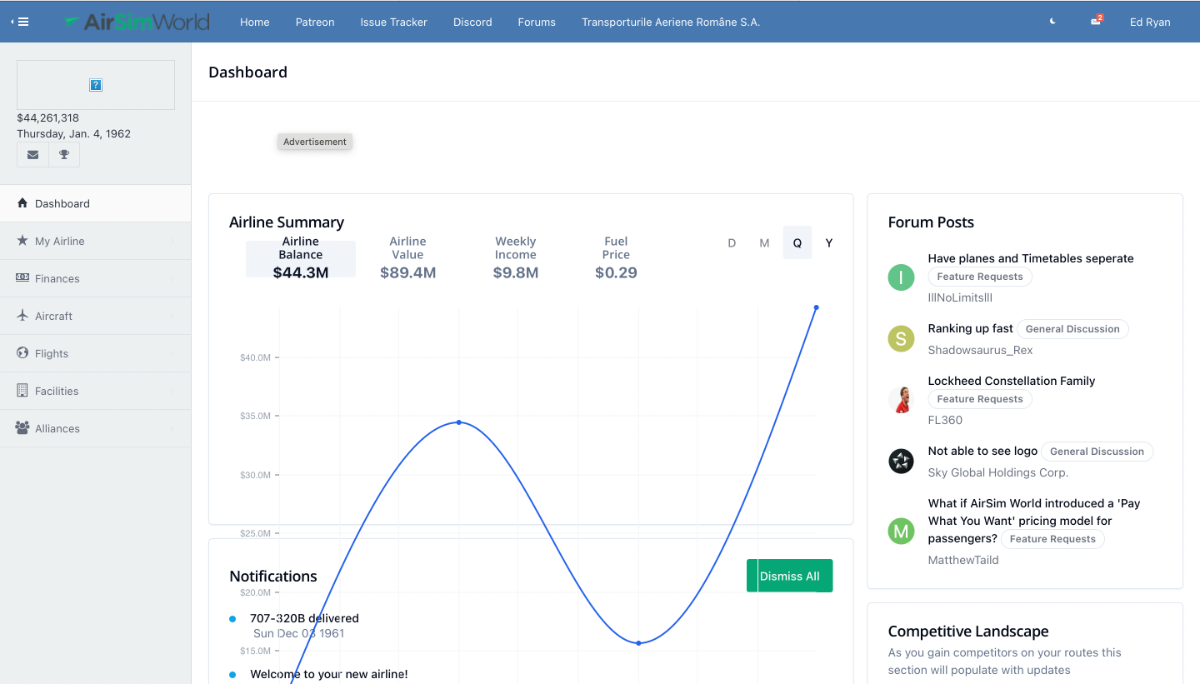The width and height of the screenshot is (1200, 684).
Task: Open the Flights globe menu item
Action: pyautogui.click(x=95, y=354)
